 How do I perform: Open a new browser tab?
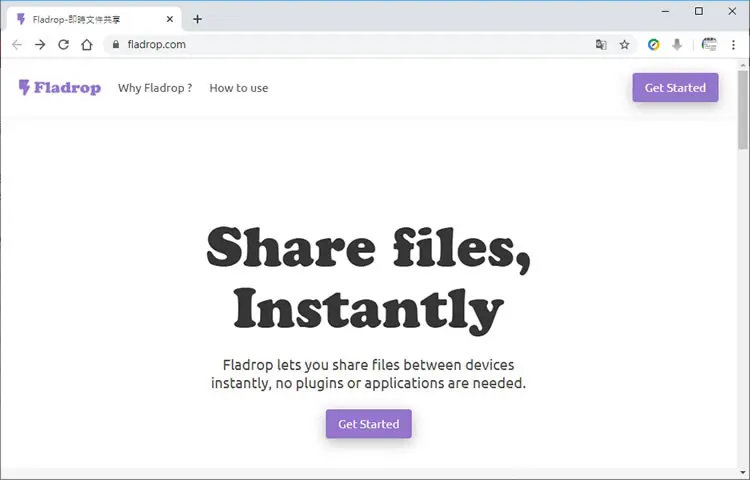198,19
